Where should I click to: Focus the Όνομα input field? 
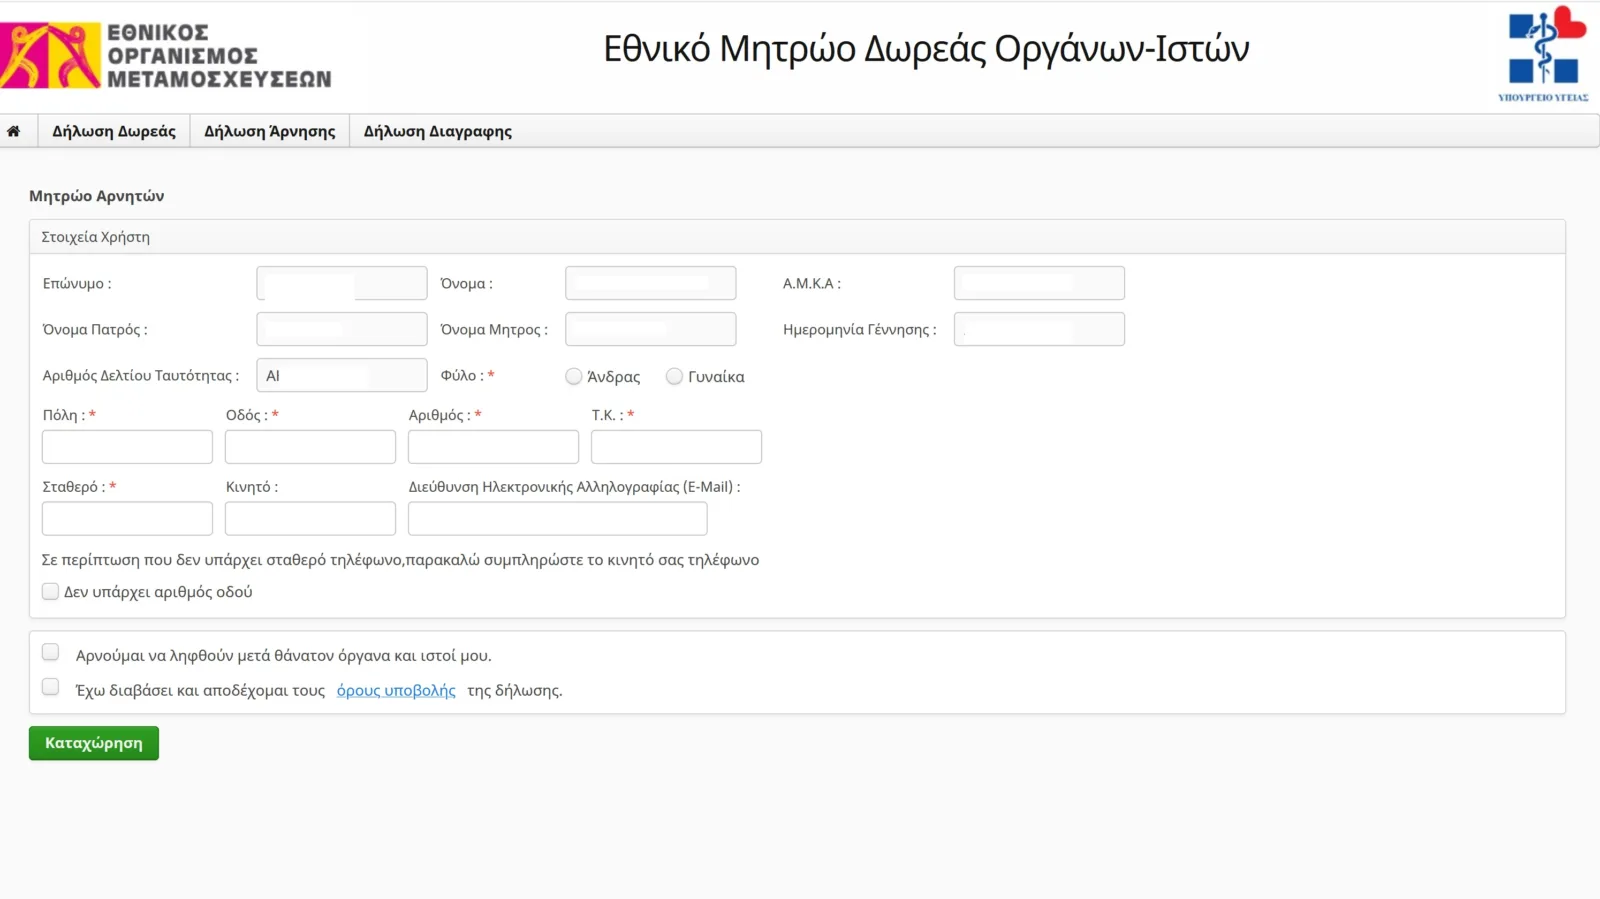click(651, 283)
